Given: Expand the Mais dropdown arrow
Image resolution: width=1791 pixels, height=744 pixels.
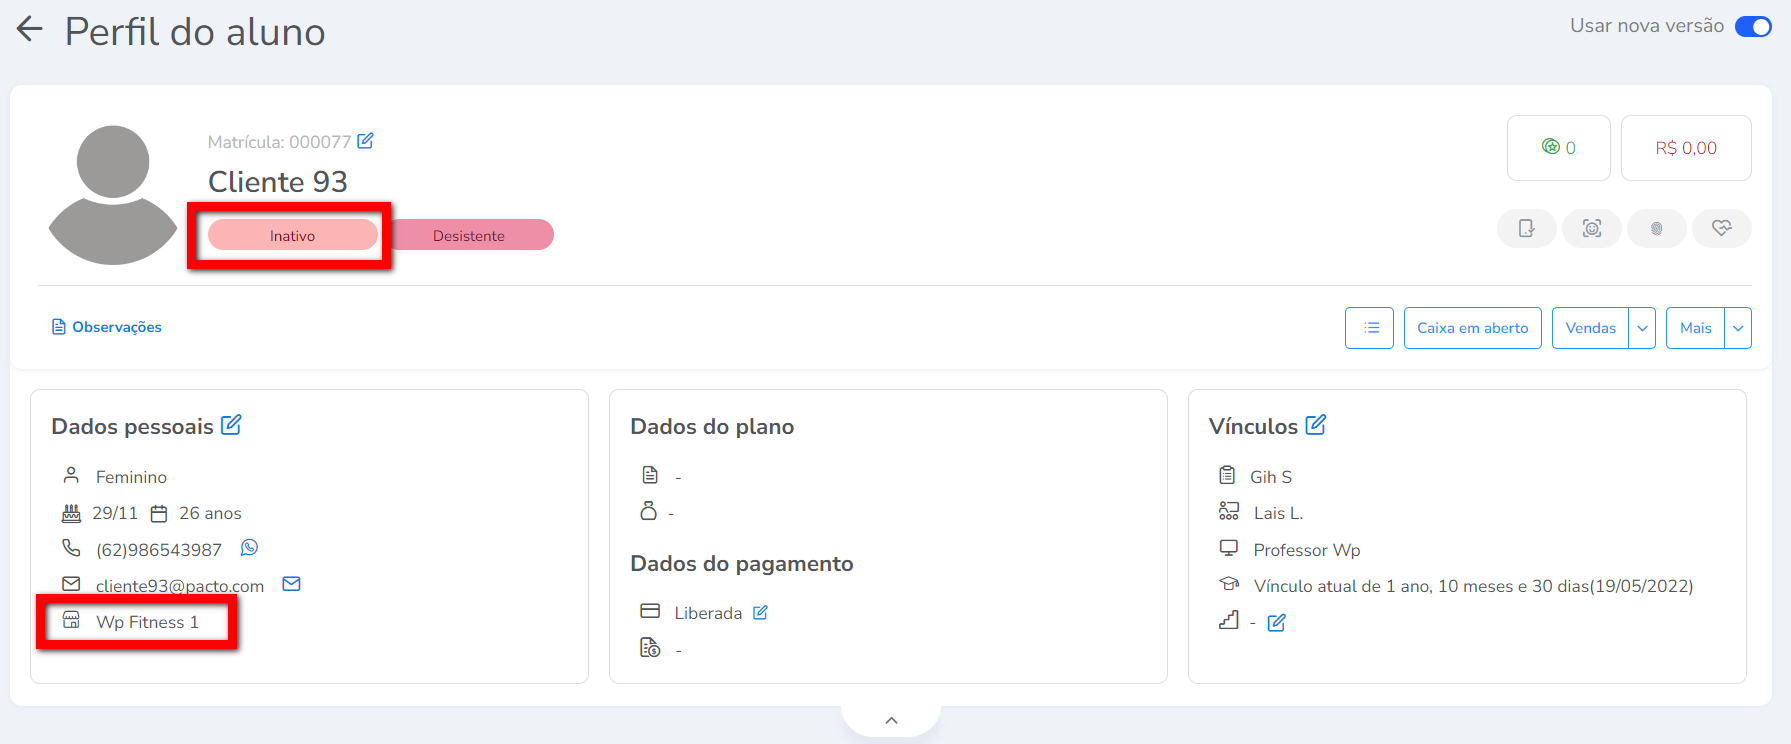Looking at the screenshot, I should (1738, 328).
